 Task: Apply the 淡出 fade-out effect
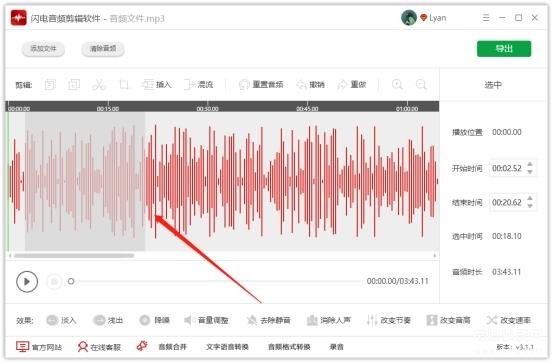point(108,320)
